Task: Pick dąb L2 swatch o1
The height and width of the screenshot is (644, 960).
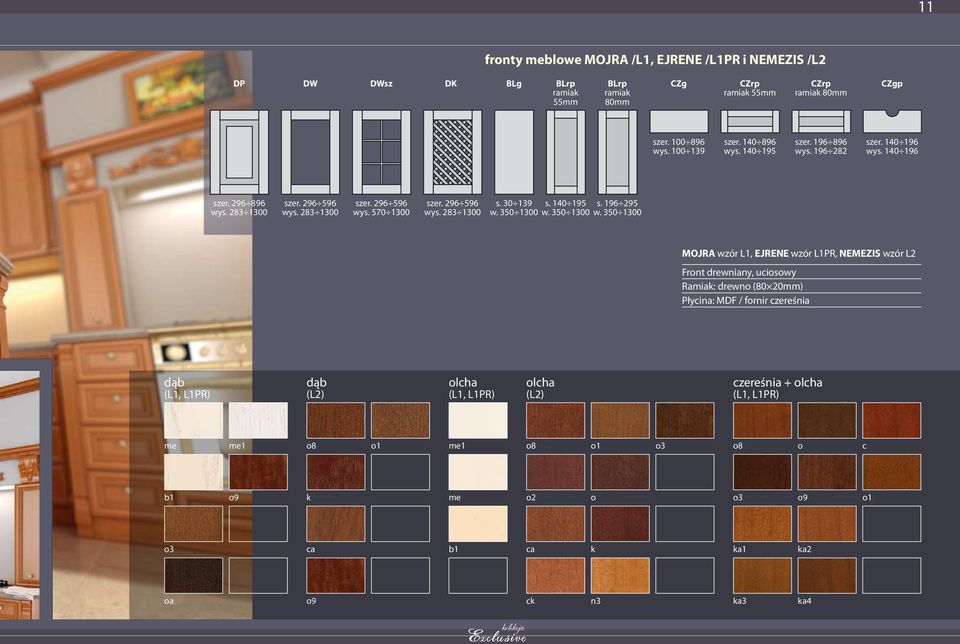Action: (x=400, y=421)
